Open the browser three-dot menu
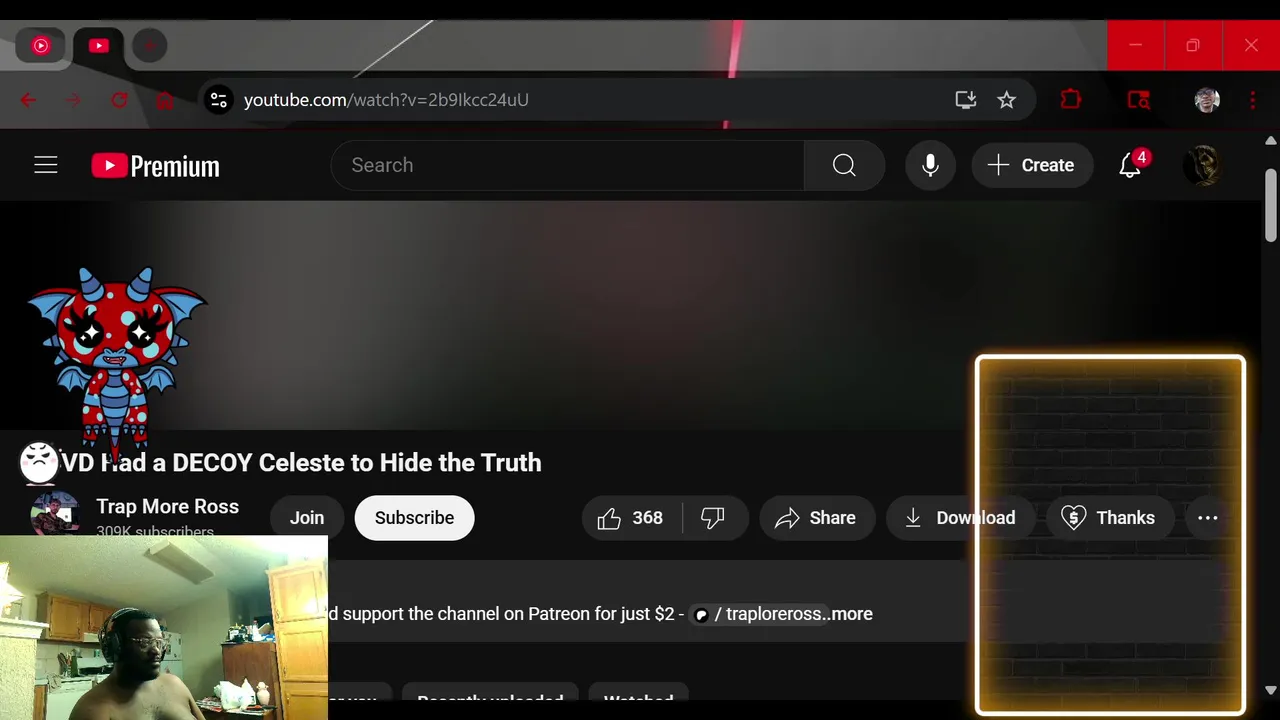The width and height of the screenshot is (1280, 720). pos(1252,100)
